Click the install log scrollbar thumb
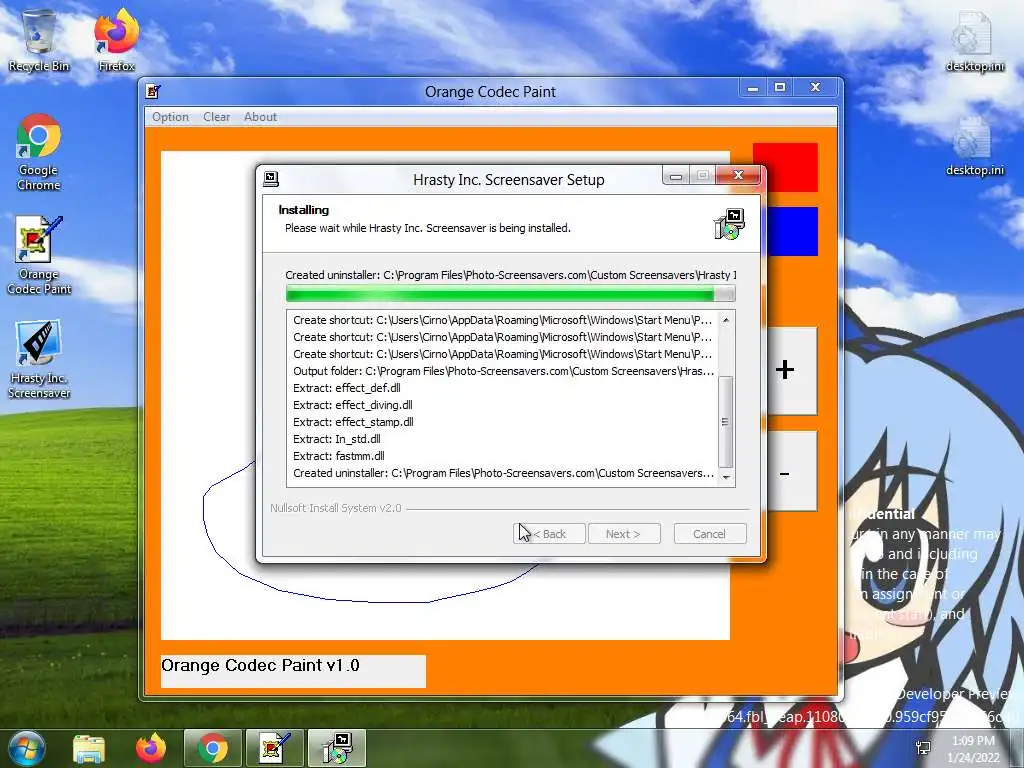Viewport: 1024px width, 768px height. (725, 422)
